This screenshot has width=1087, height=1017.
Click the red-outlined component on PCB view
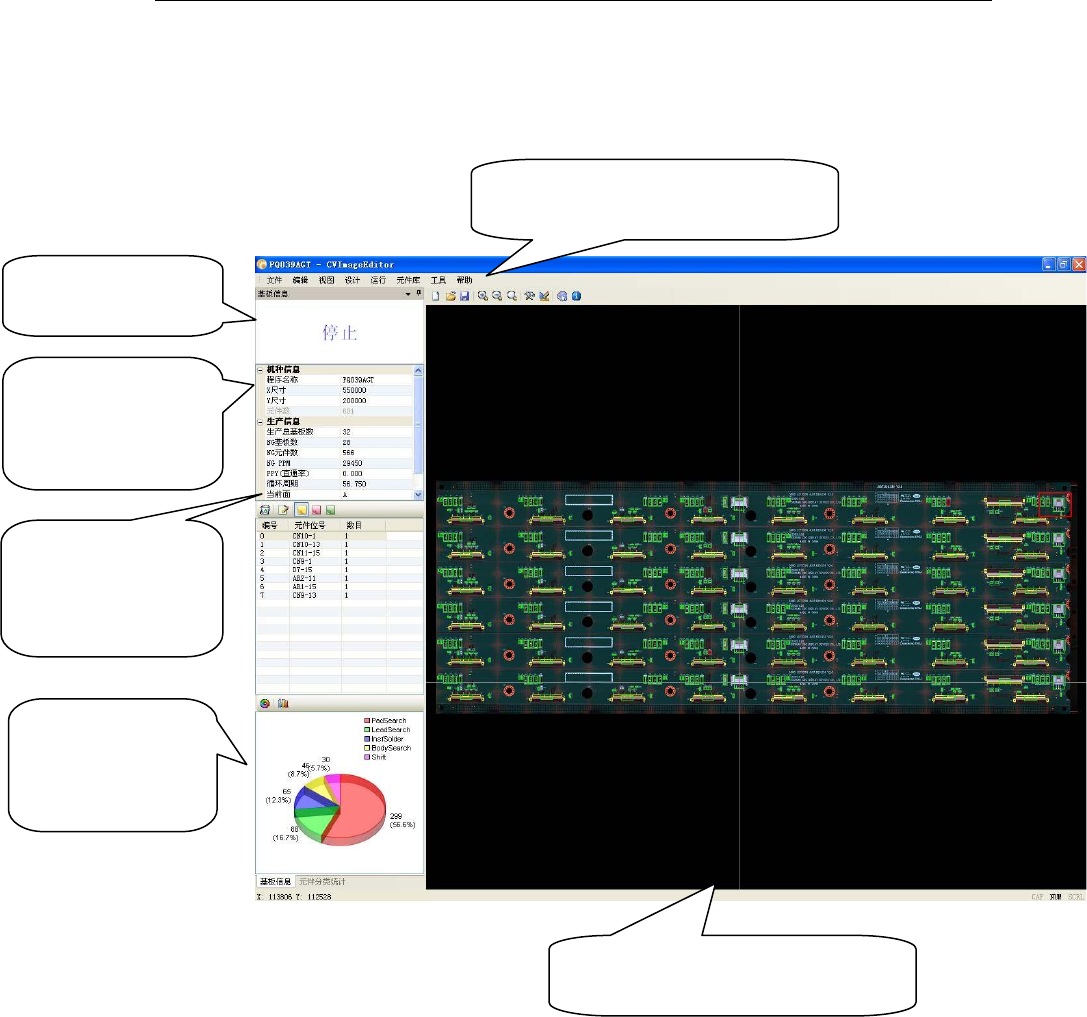tap(1054, 504)
